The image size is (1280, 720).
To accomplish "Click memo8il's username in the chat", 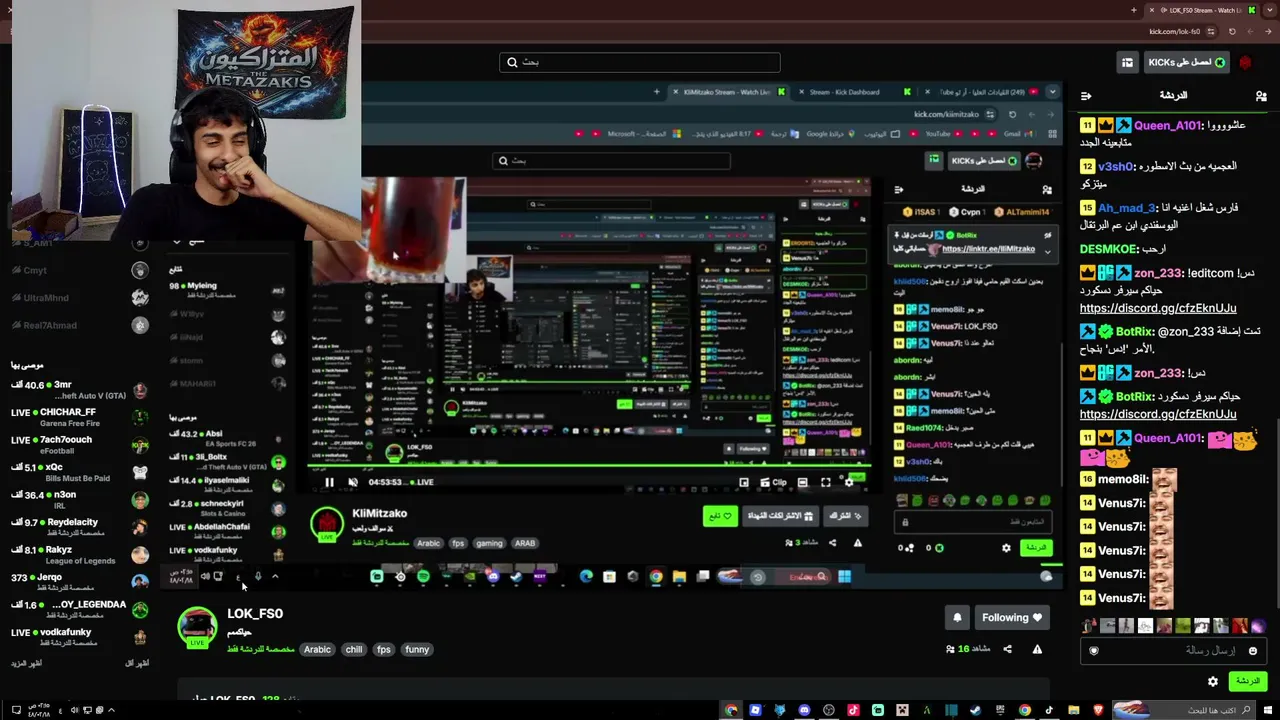I will tap(1122, 480).
